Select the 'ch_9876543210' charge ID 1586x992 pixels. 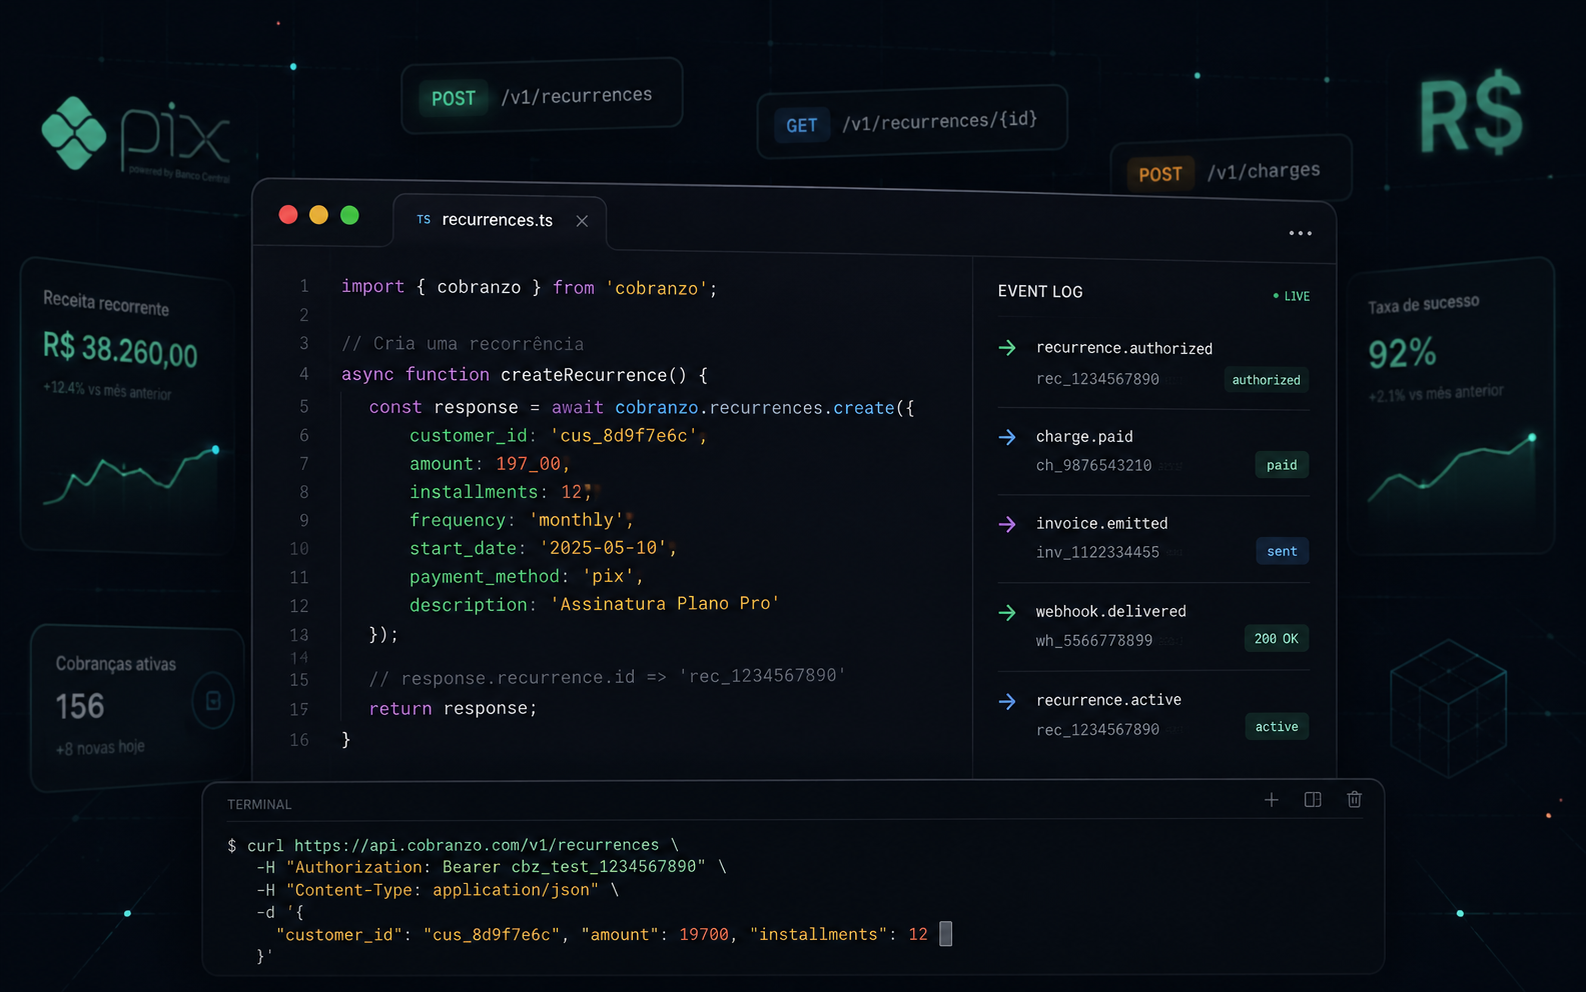pyautogui.click(x=1094, y=465)
